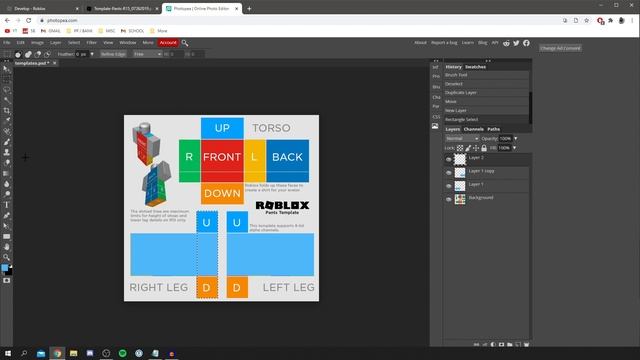The height and width of the screenshot is (360, 640).
Task: Open the selection style Free dropdown
Action: tap(147, 54)
